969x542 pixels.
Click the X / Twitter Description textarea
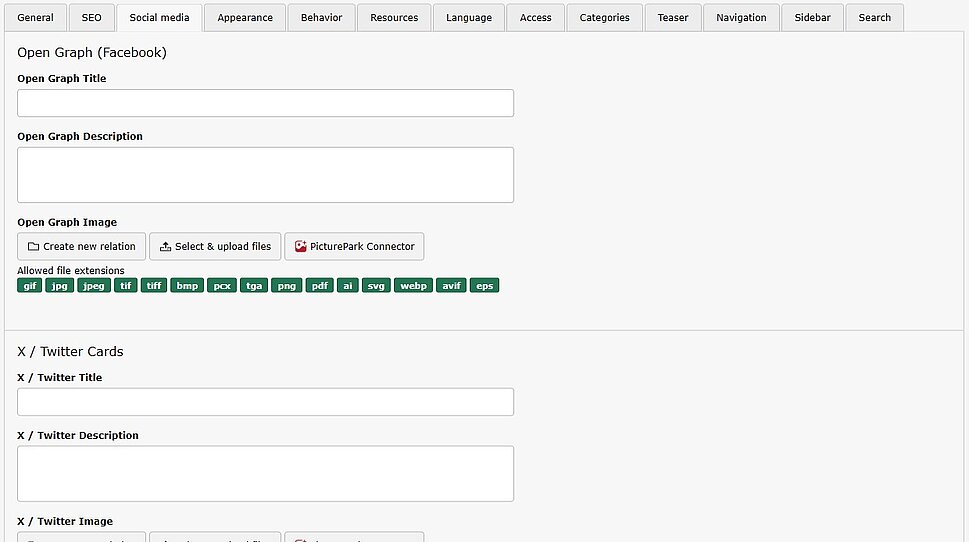coord(265,473)
